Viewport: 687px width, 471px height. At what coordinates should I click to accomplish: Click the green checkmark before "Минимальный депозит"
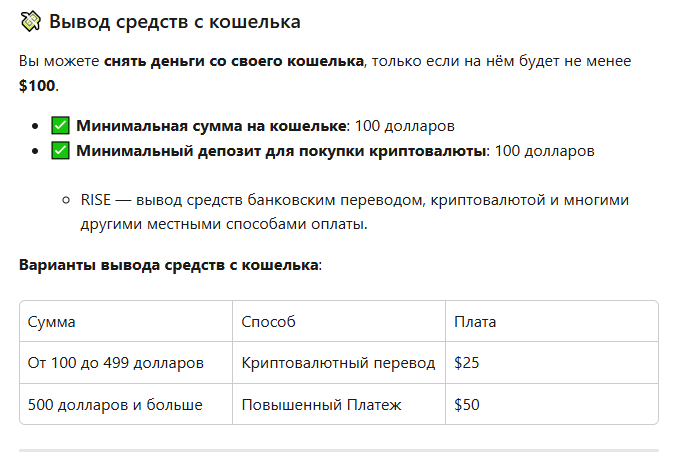point(59,151)
